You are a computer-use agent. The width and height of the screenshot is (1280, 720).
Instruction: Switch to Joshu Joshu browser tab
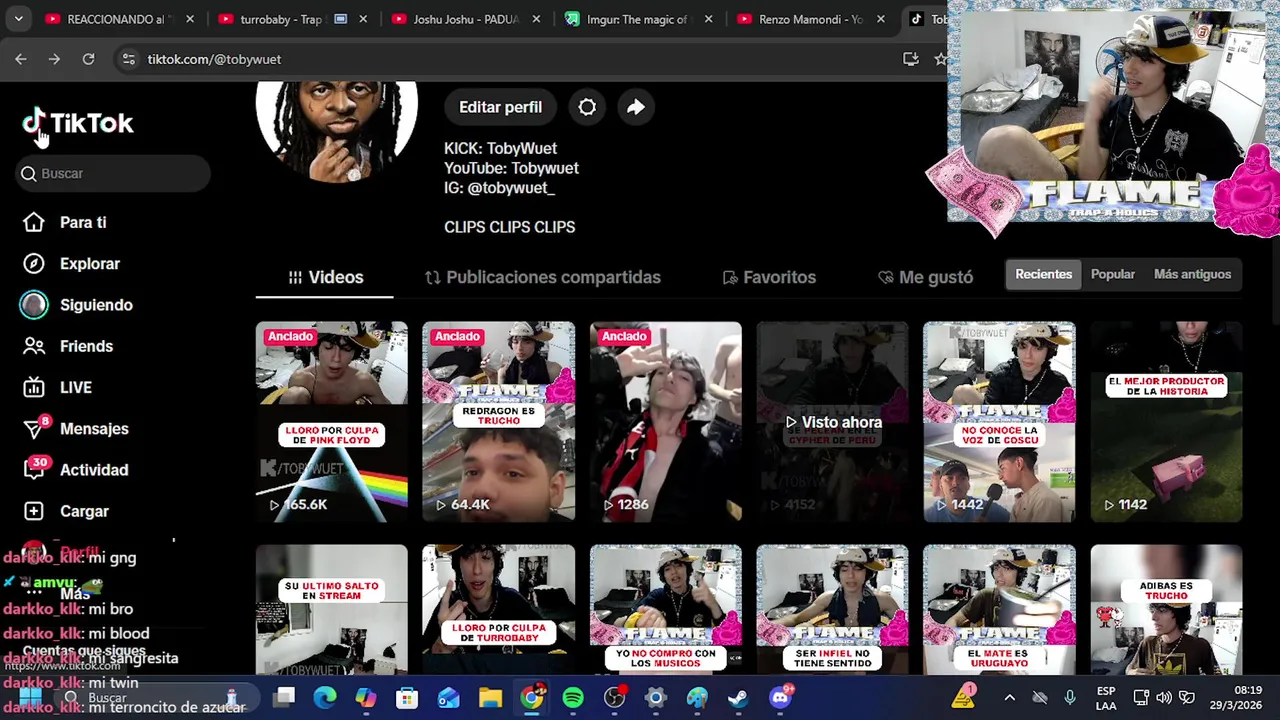[x=466, y=19]
